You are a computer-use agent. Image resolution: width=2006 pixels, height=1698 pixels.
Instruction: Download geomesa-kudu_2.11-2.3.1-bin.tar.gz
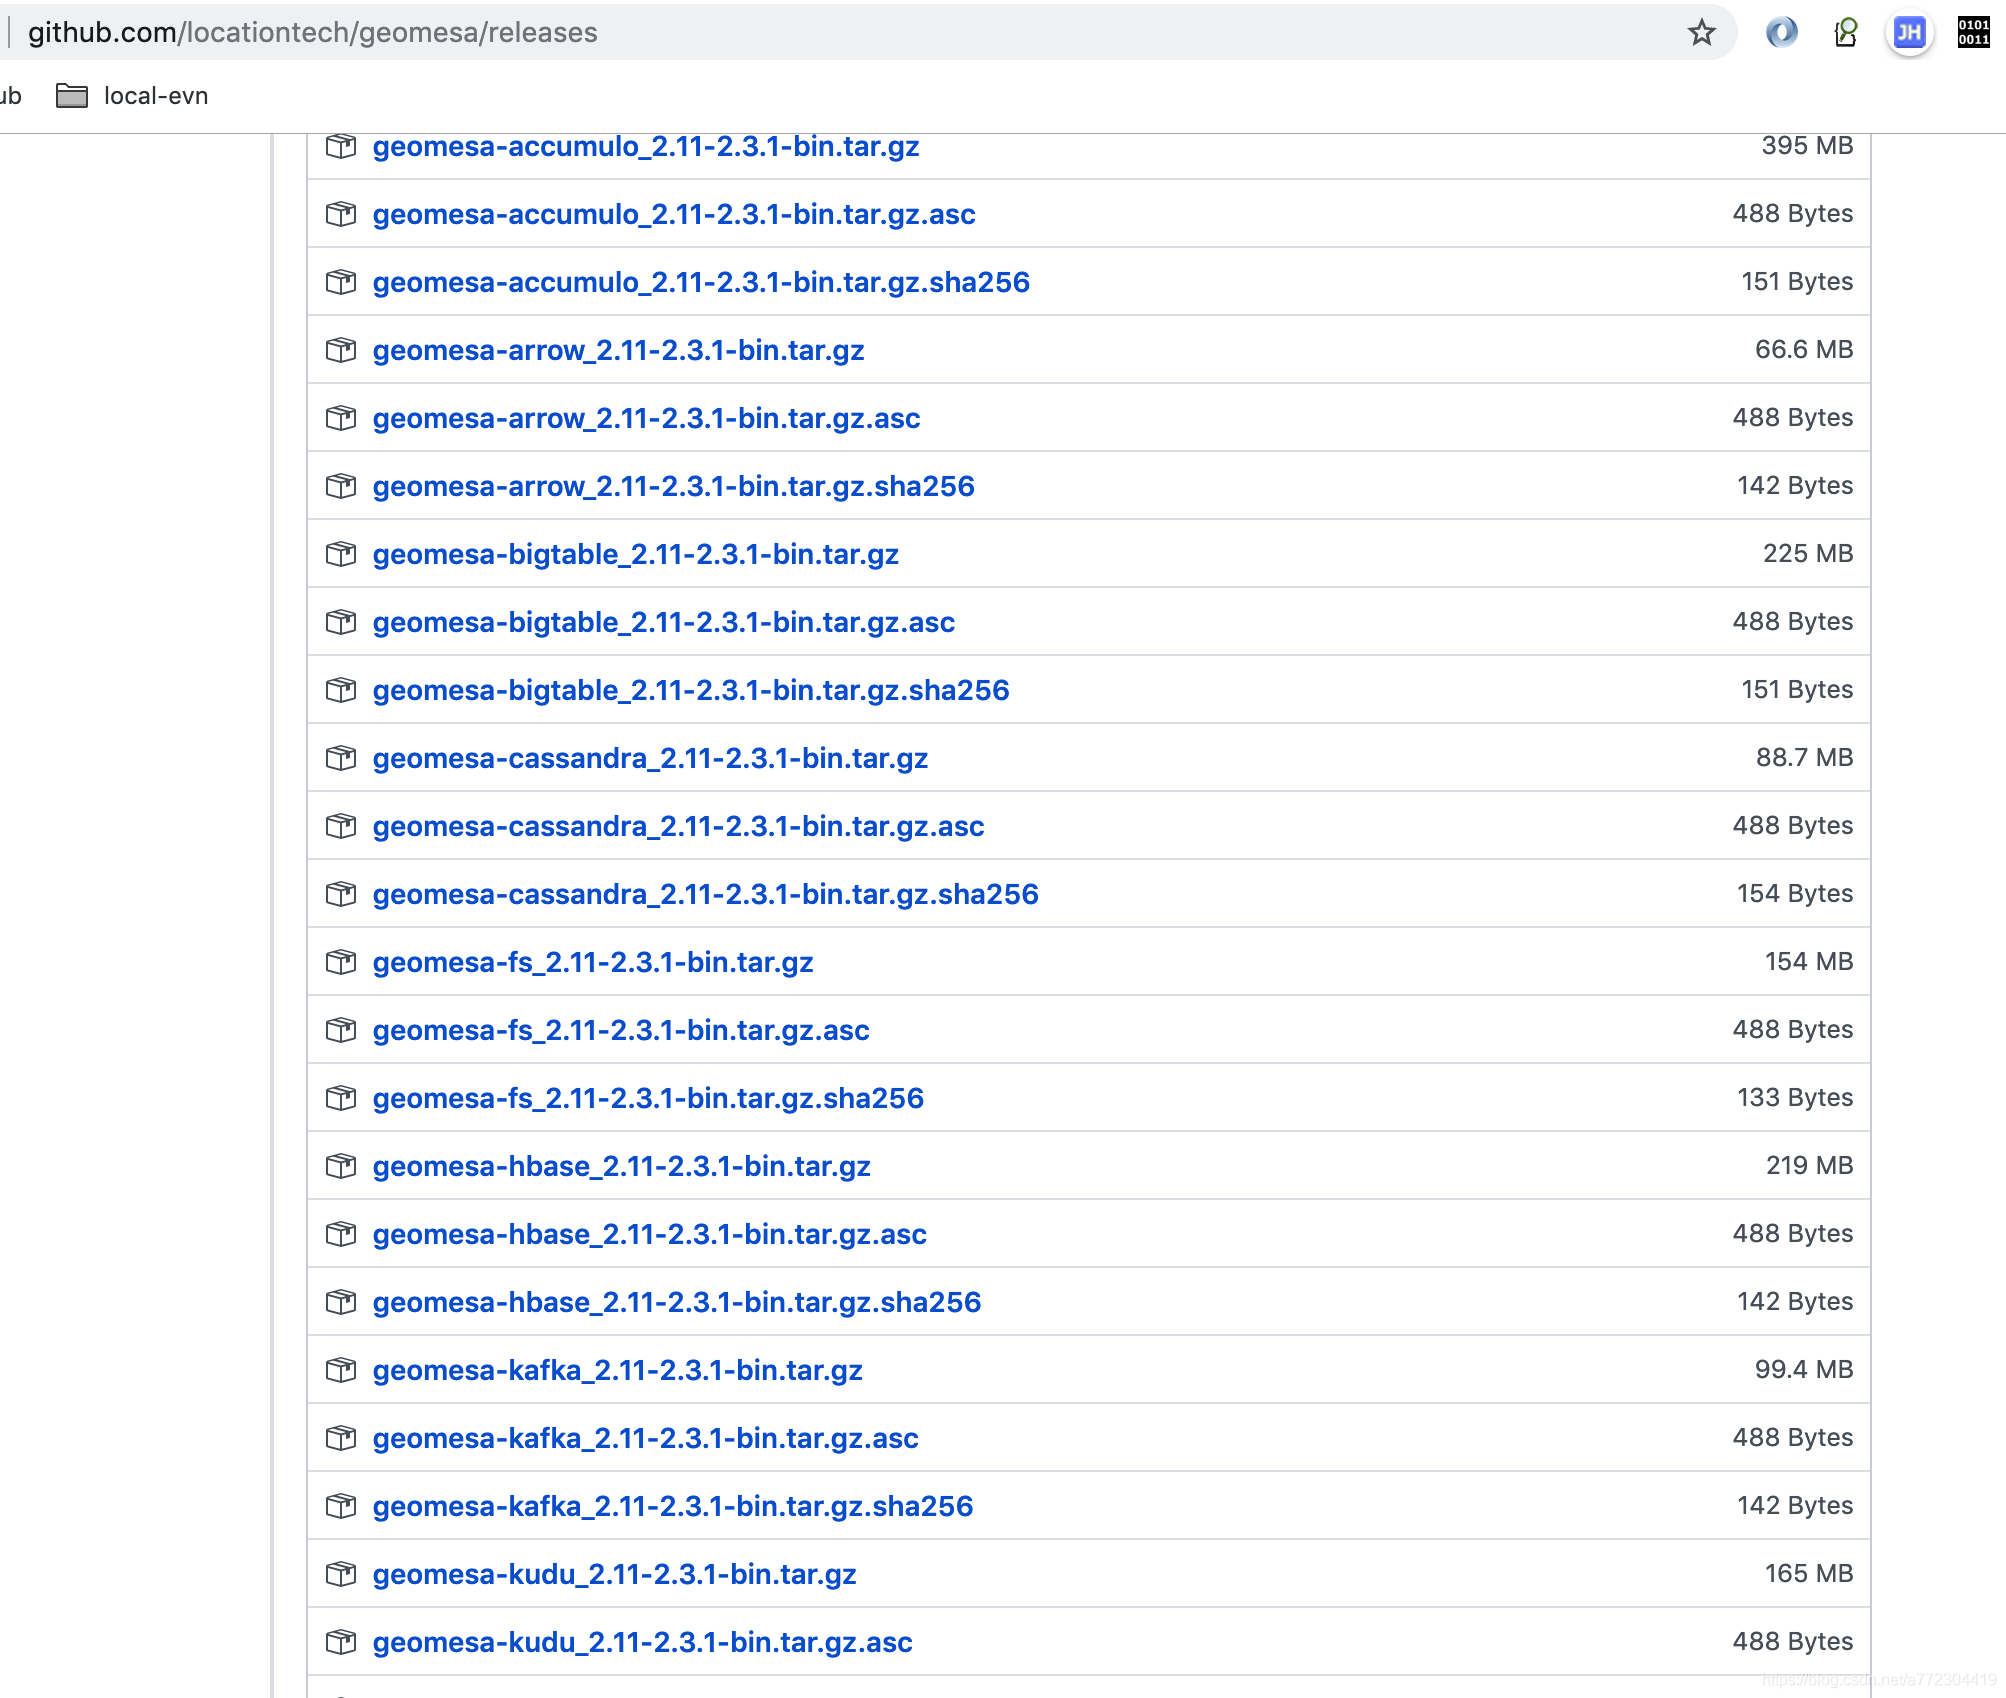[x=614, y=1574]
